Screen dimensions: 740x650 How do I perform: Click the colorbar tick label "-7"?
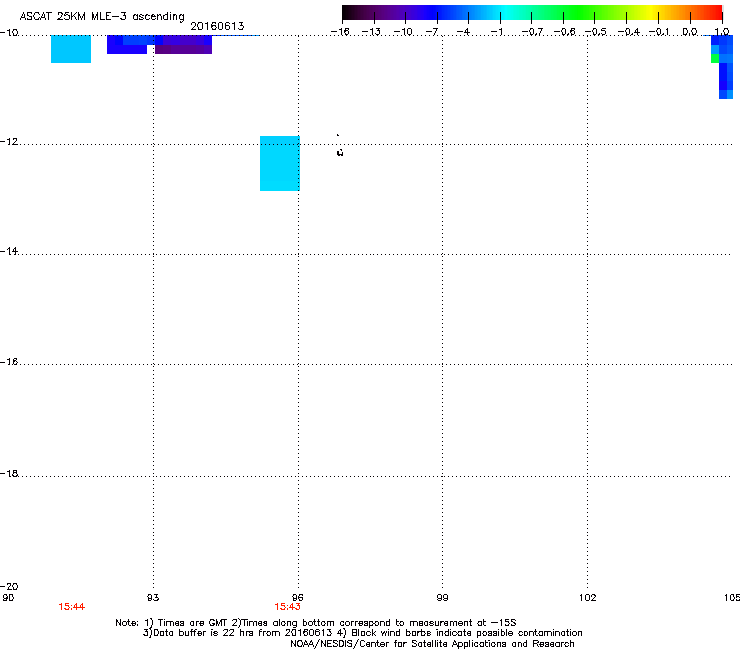pos(431,32)
